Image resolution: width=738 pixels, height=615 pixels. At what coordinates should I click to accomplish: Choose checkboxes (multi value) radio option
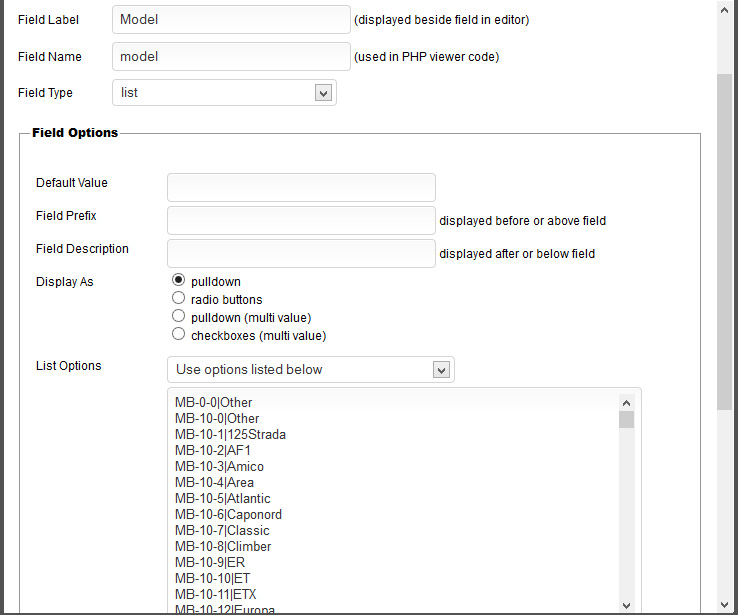pyautogui.click(x=179, y=334)
